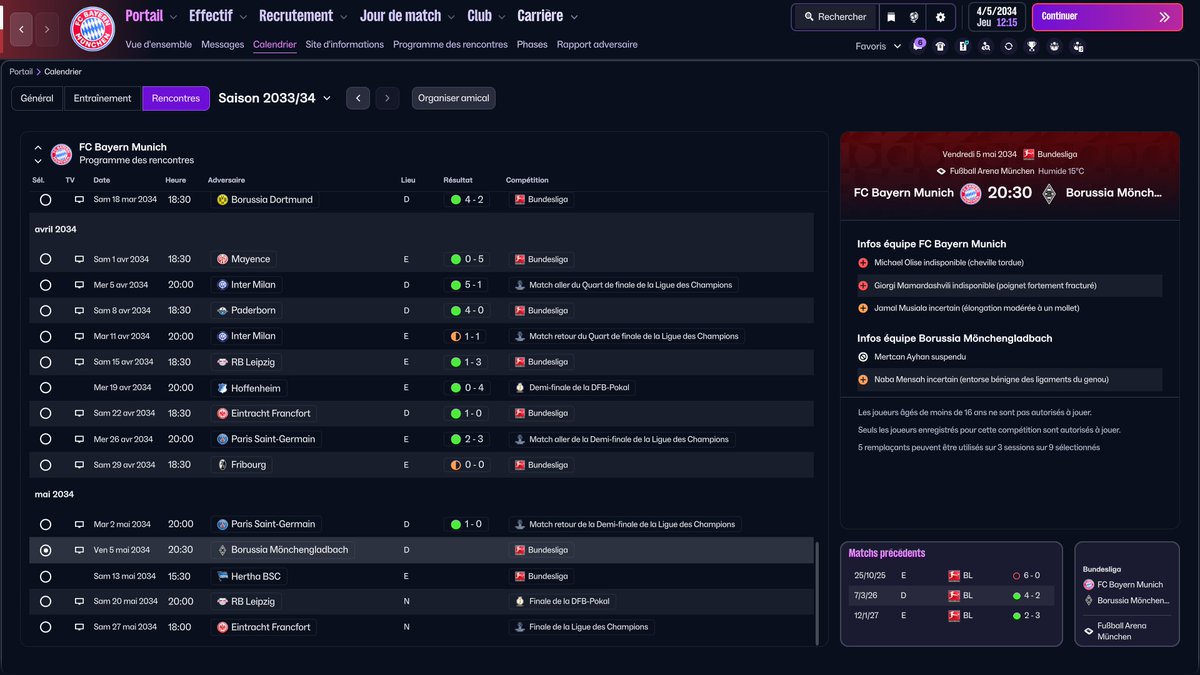Image resolution: width=1200 pixels, height=675 pixels.
Task: Select the Général calendar view button
Action: 37,98
